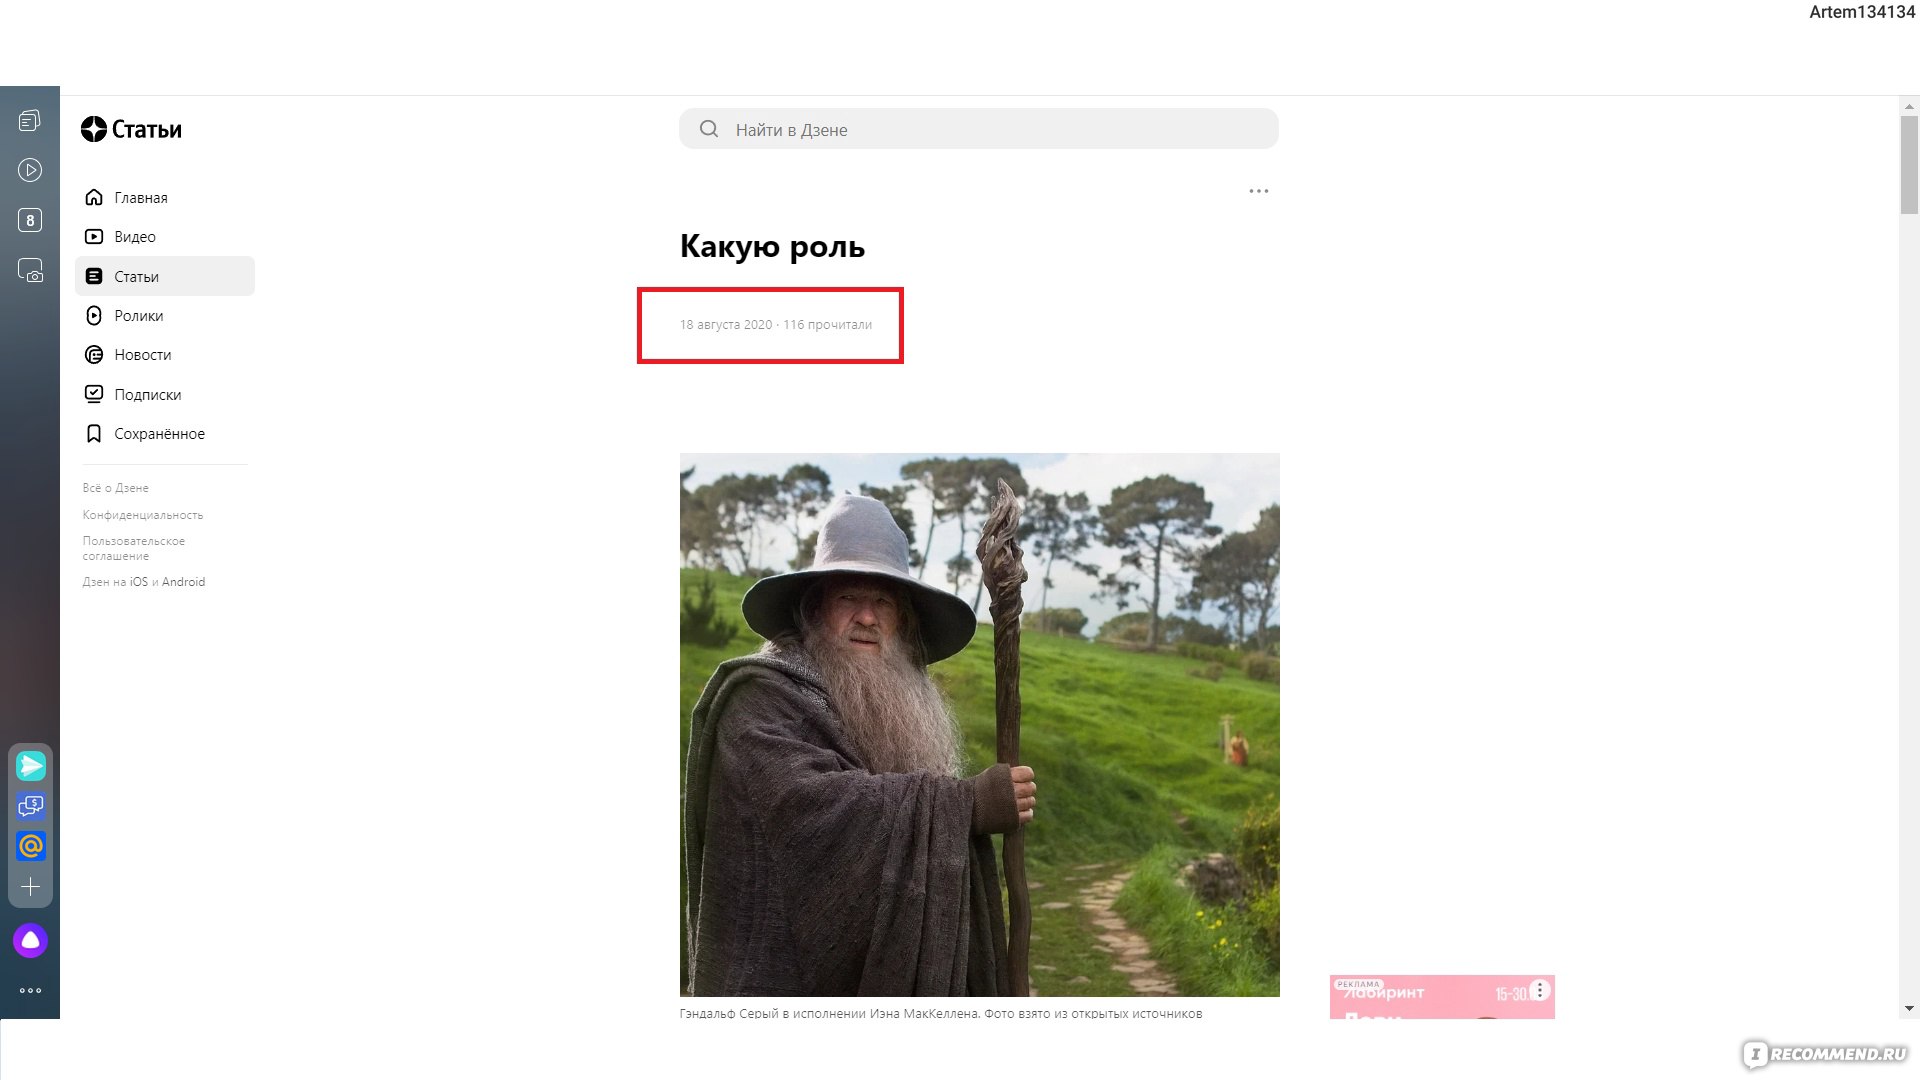The image size is (1920, 1080).
Task: Go to Главная menu item
Action: 164,198
